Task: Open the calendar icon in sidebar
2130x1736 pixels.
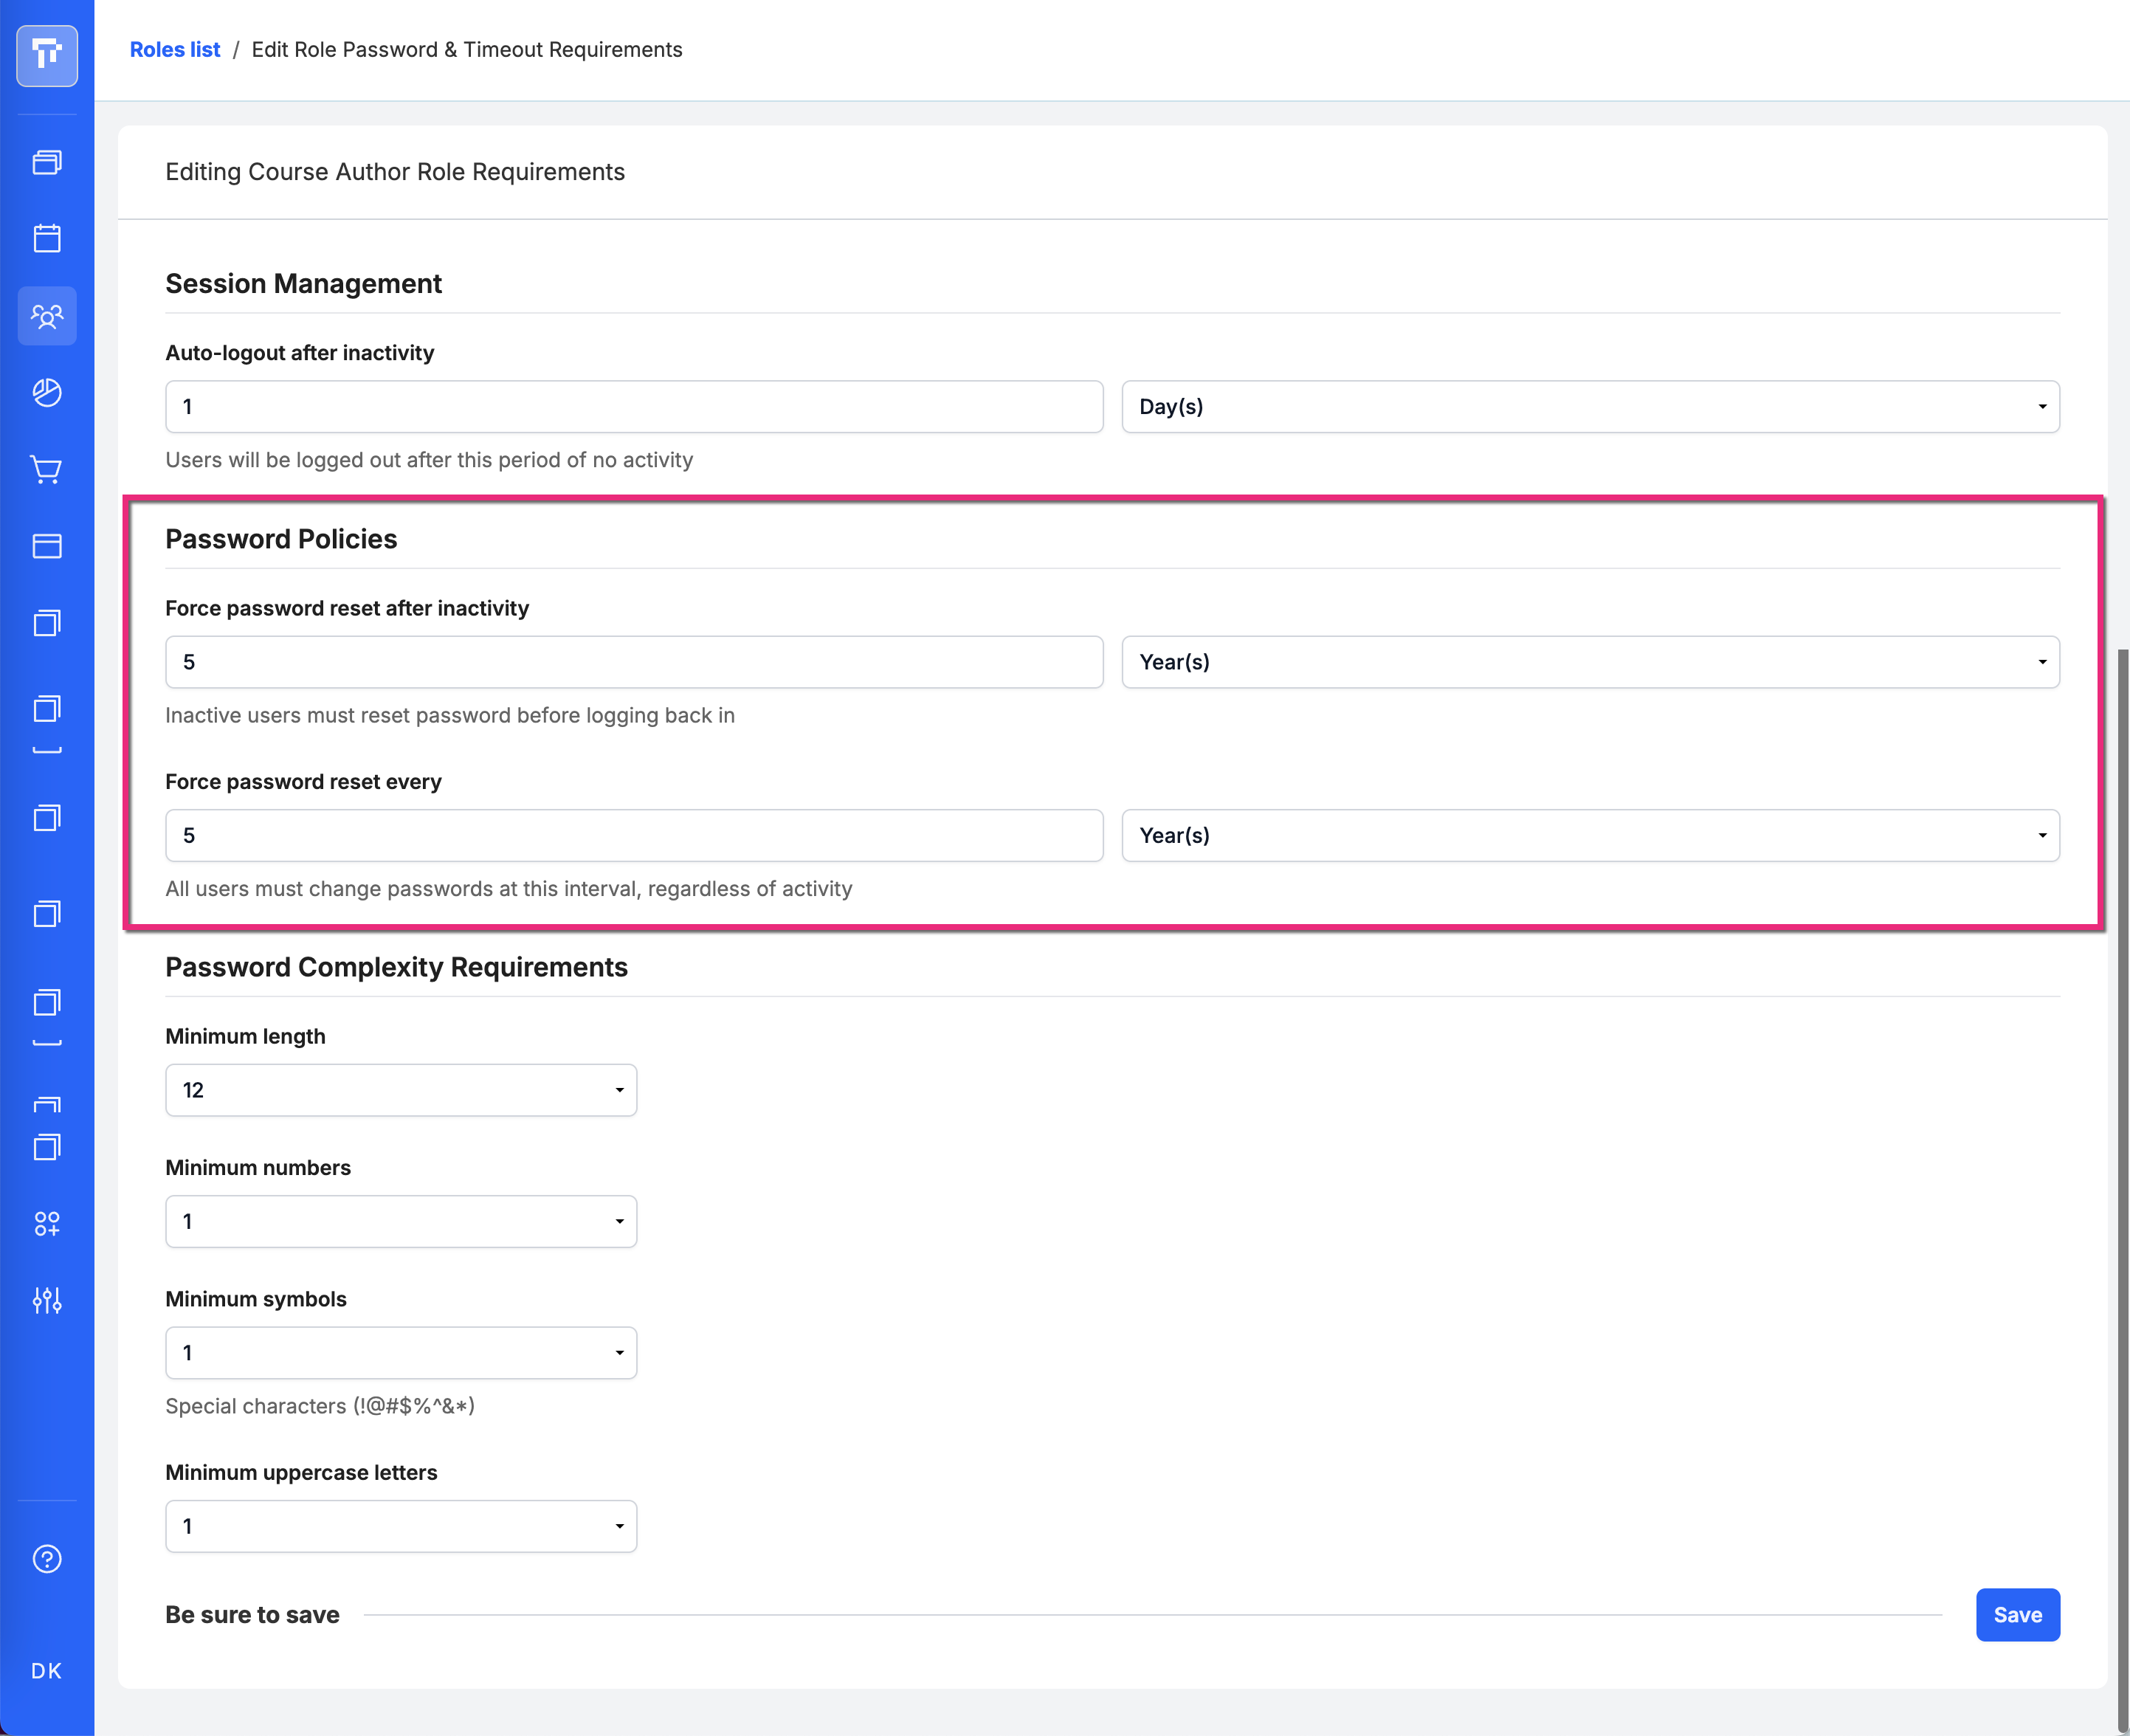Action: point(47,238)
